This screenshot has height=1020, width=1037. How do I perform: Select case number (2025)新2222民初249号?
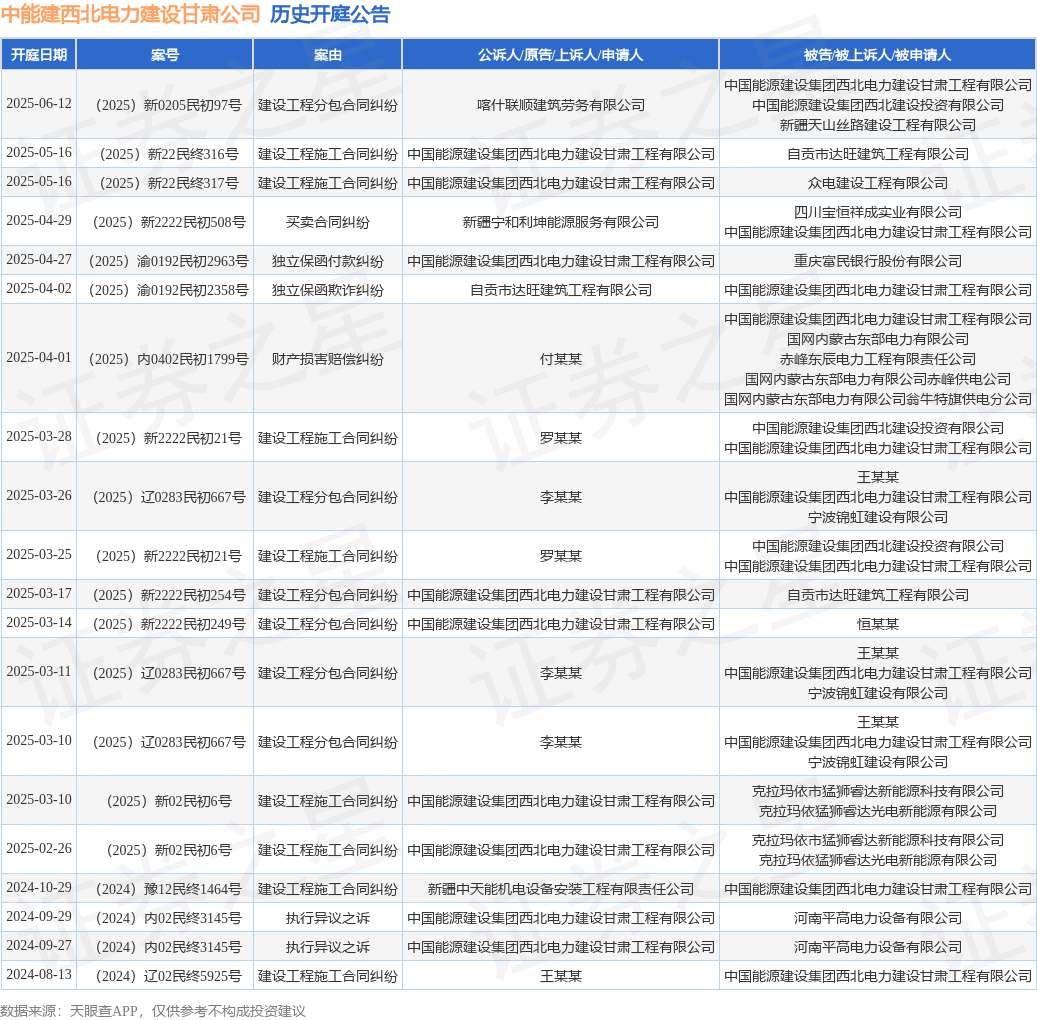(165, 624)
